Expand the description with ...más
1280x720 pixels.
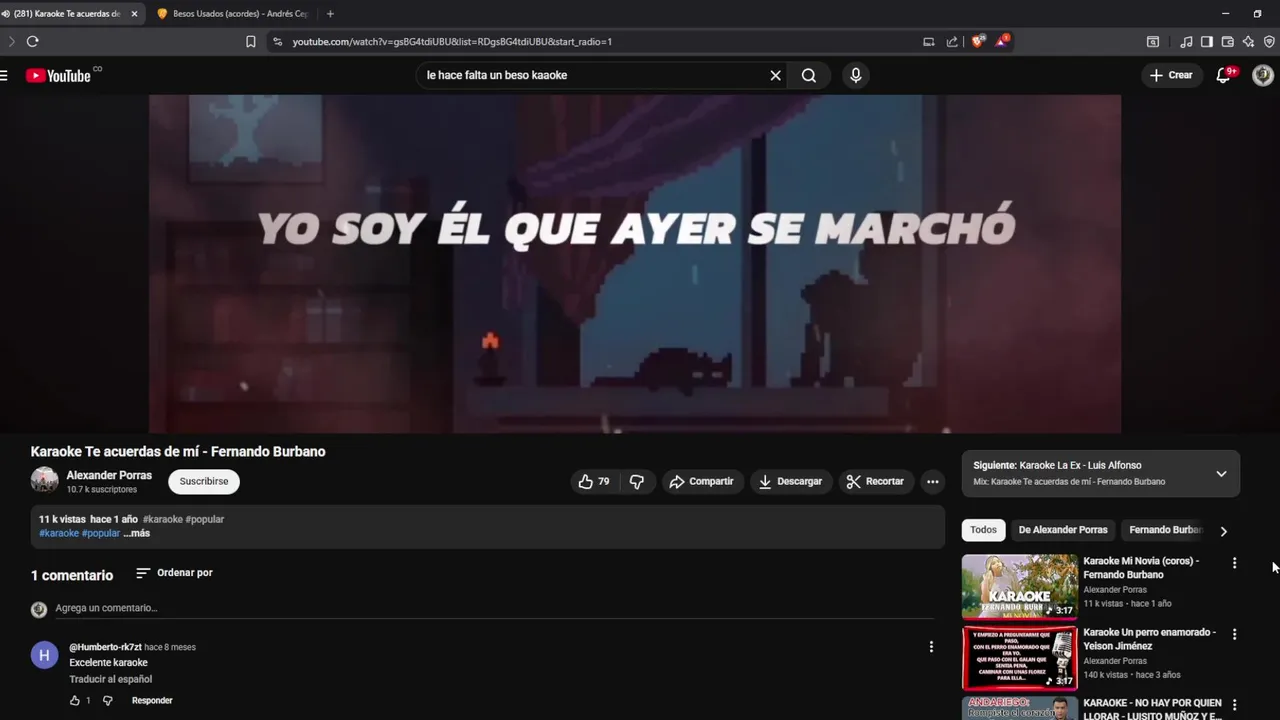point(137,533)
